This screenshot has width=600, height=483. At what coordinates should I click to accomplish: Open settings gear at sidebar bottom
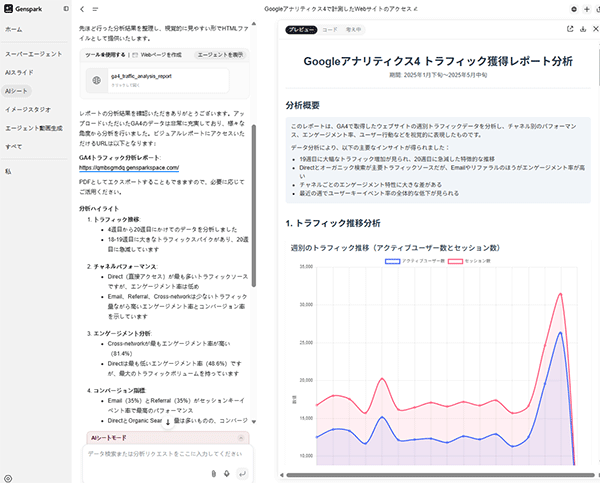click(8, 478)
